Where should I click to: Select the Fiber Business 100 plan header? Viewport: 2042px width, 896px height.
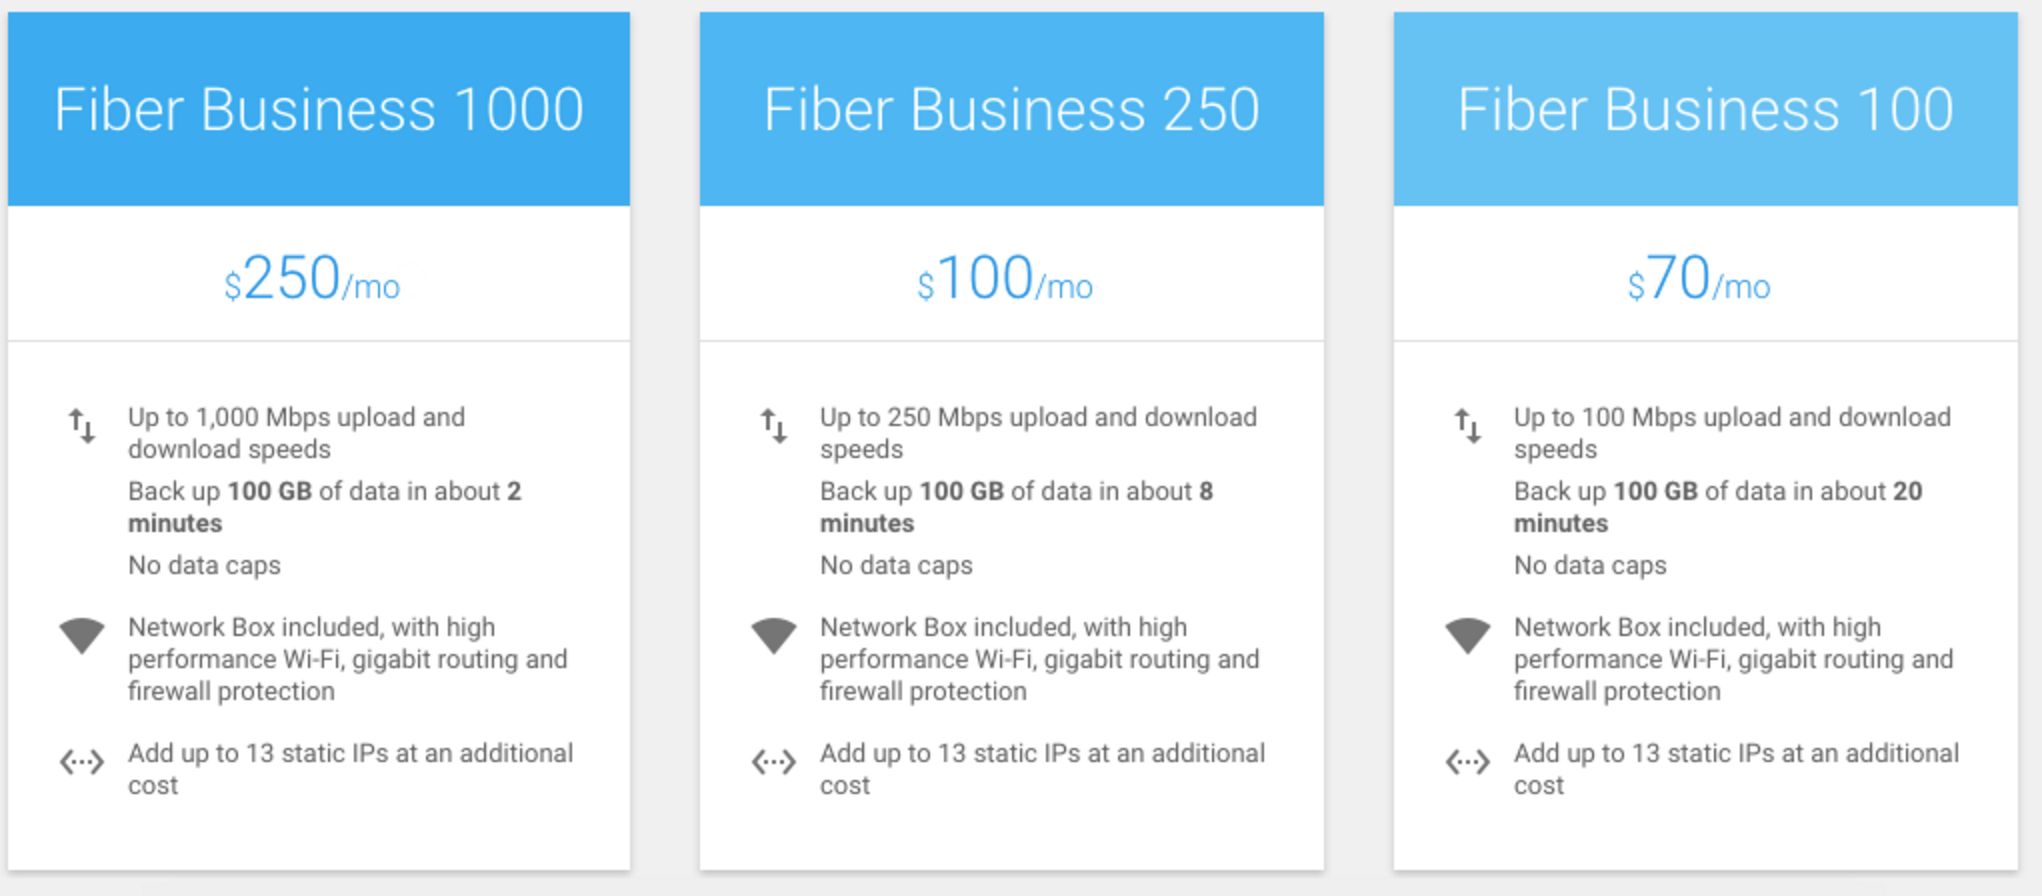1705,109
